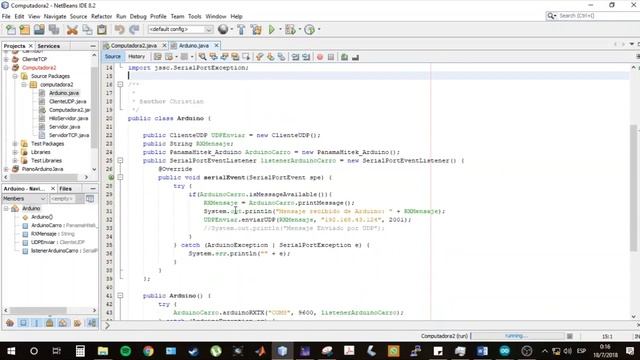Collapse the Computadora2 project node
Image resolution: width=640 pixels, height=360 pixels.
pyautogui.click(x=6, y=68)
